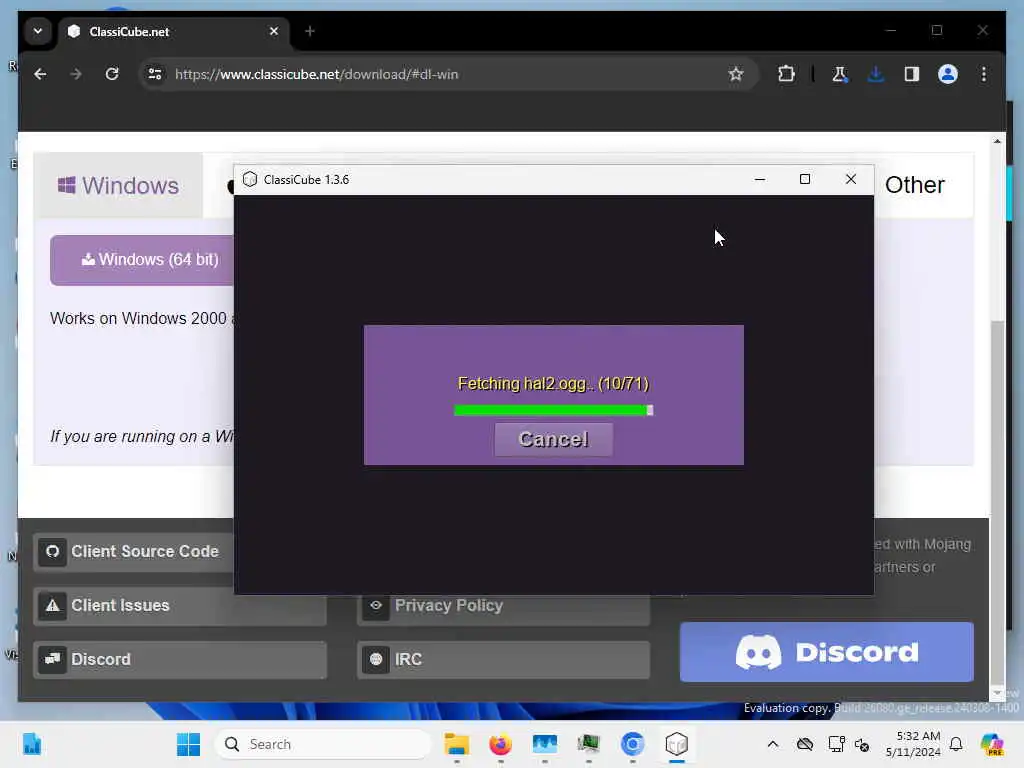Open the Client Source Code link
This screenshot has width=1024, height=768.
135,551
